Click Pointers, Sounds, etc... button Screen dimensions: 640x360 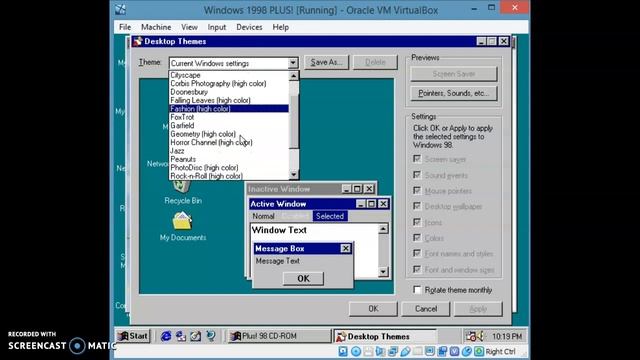pos(454,93)
